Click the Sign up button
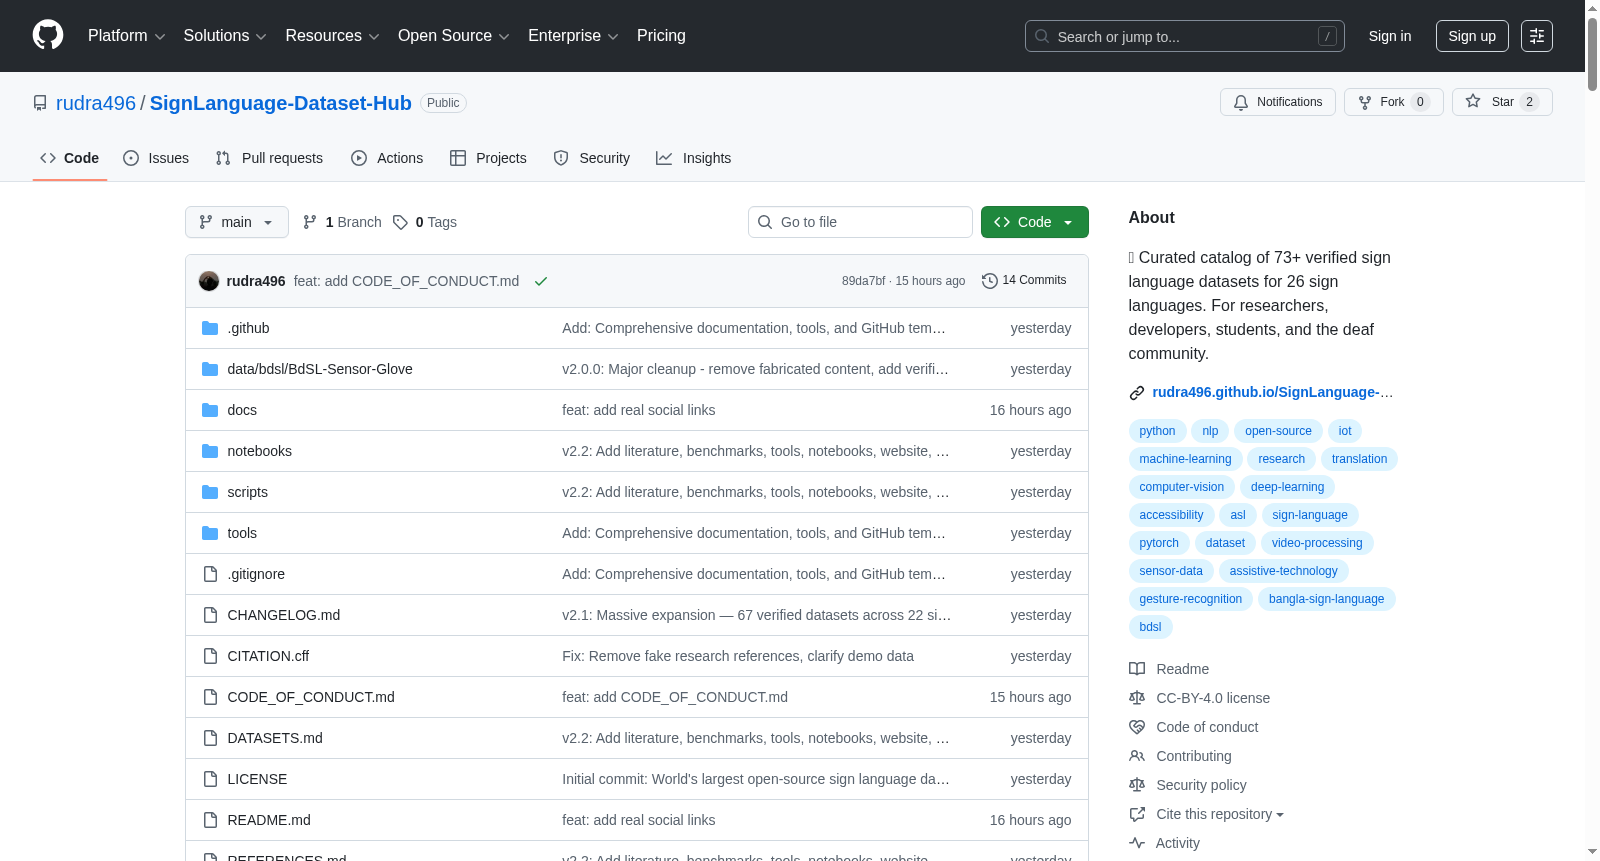Screen dimensions: 1600x861 coord(1472,36)
